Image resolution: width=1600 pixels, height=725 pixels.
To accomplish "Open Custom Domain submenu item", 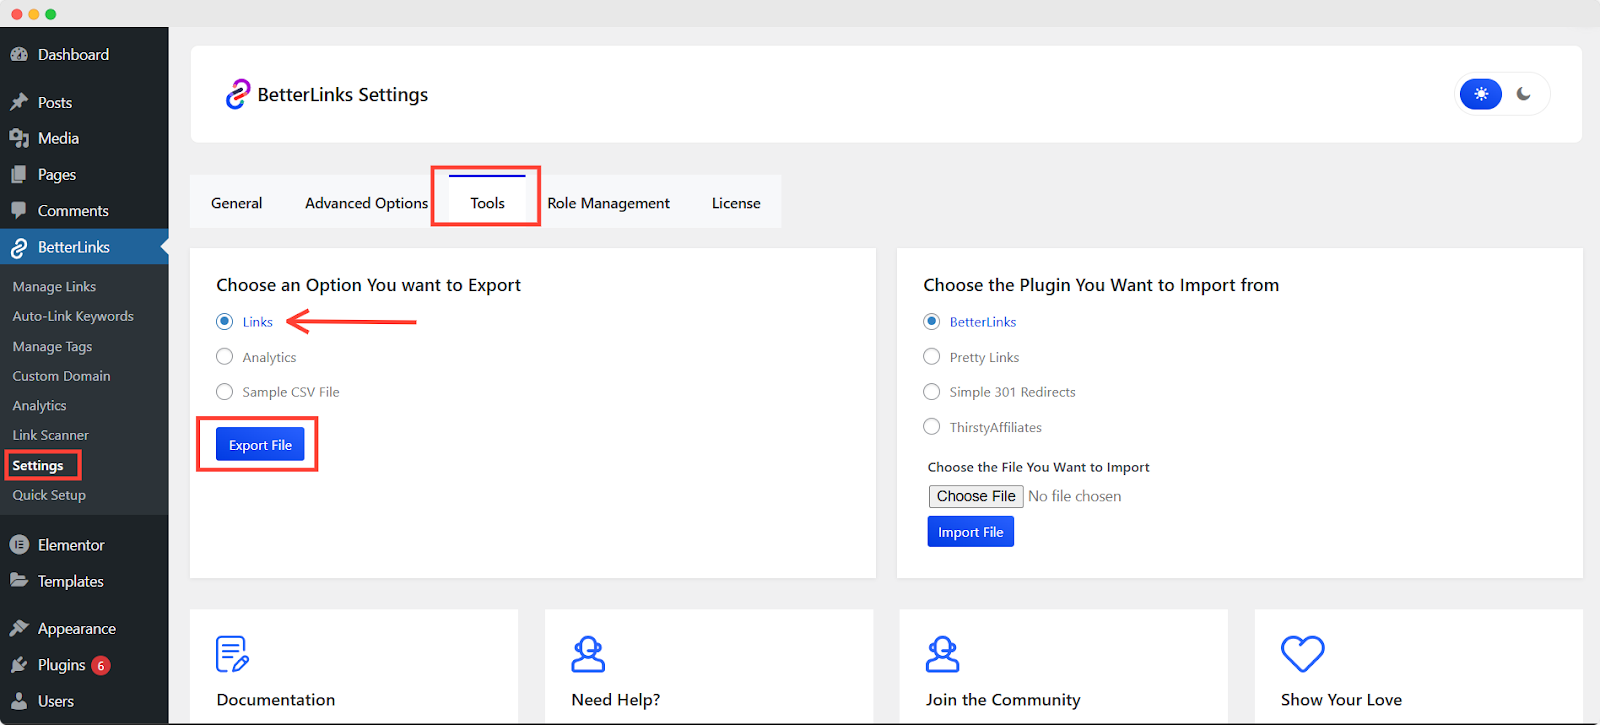I will (x=61, y=376).
